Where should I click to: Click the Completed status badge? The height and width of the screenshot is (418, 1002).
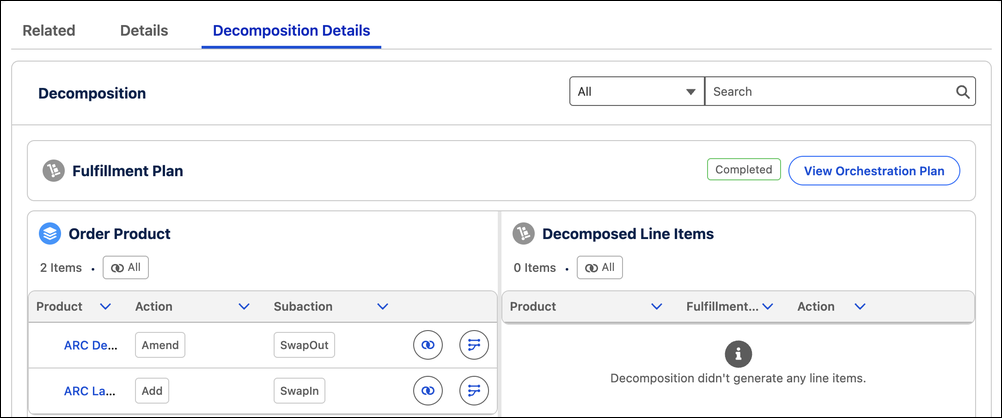coord(744,170)
